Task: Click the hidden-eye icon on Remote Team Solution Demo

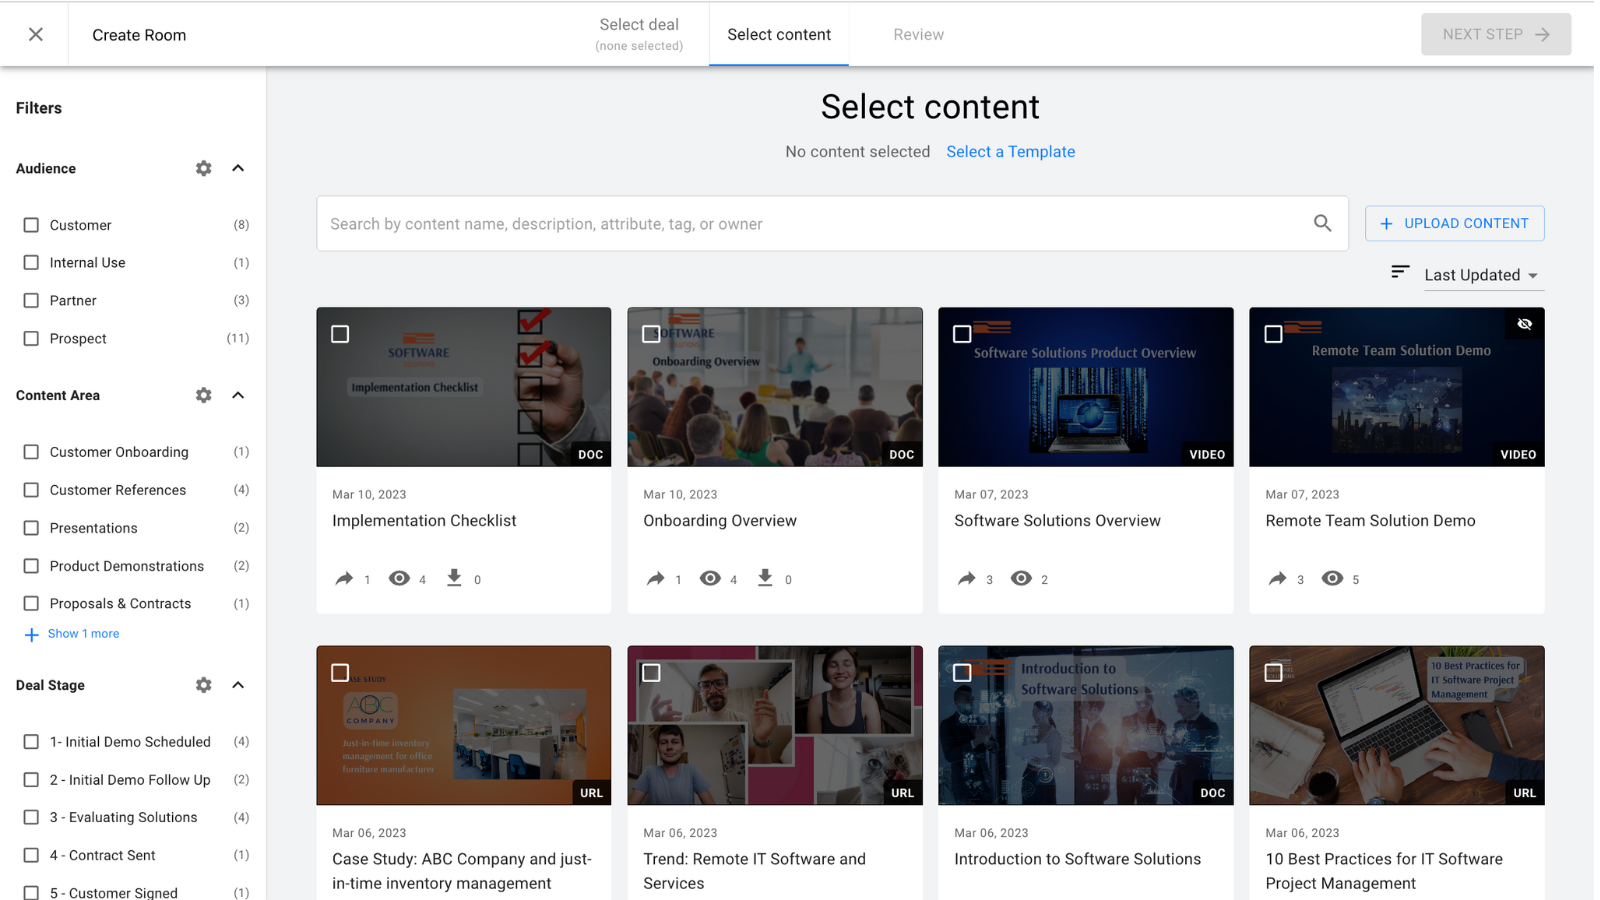Action: click(1524, 324)
